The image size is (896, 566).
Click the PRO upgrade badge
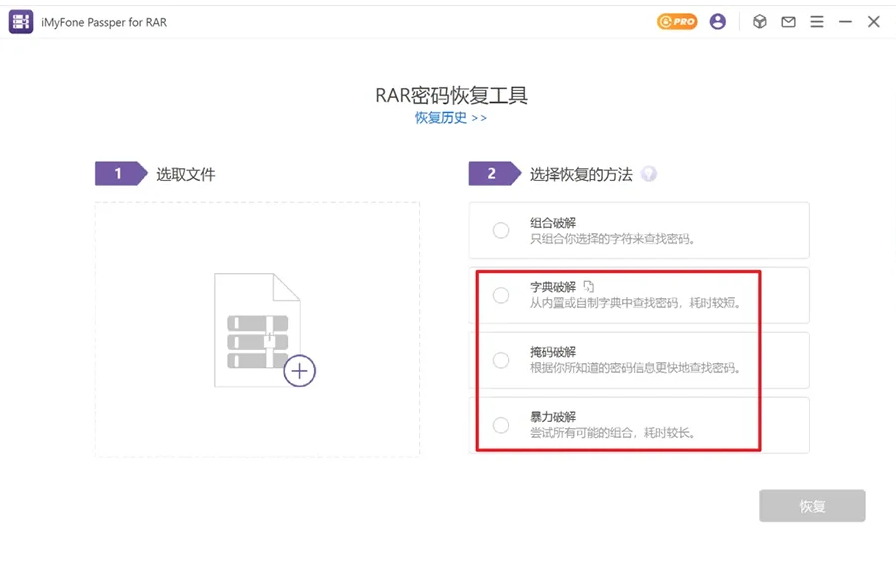click(677, 21)
